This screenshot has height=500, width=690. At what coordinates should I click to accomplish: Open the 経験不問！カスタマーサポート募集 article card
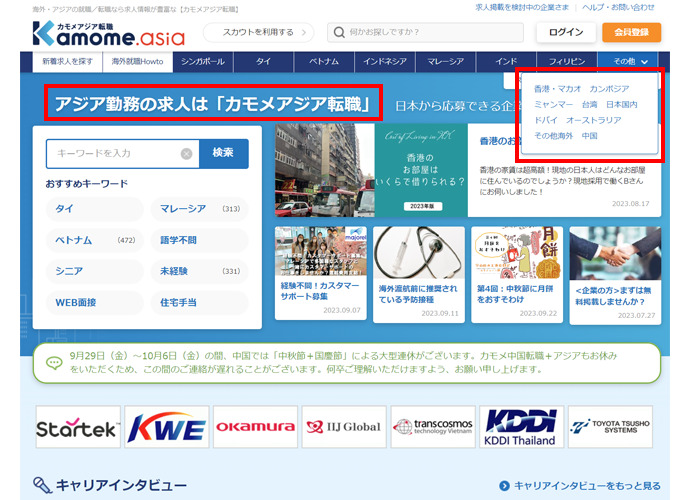coord(321,273)
